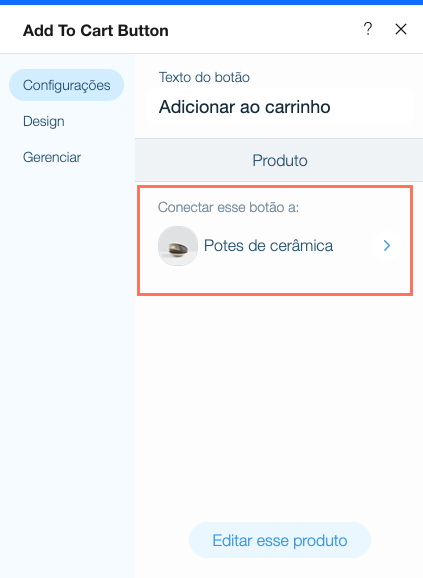Click the Conectar esse botão a label
The width and height of the screenshot is (423, 578).
[228, 207]
